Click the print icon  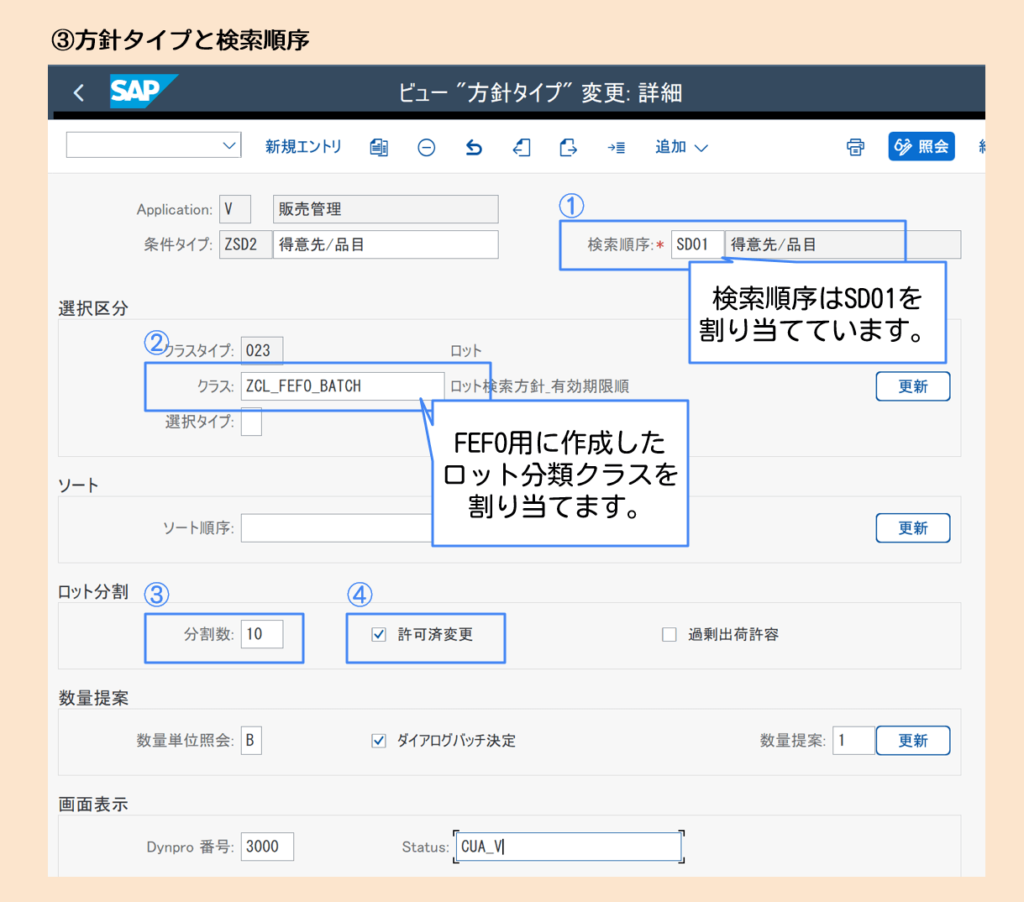coord(855,147)
